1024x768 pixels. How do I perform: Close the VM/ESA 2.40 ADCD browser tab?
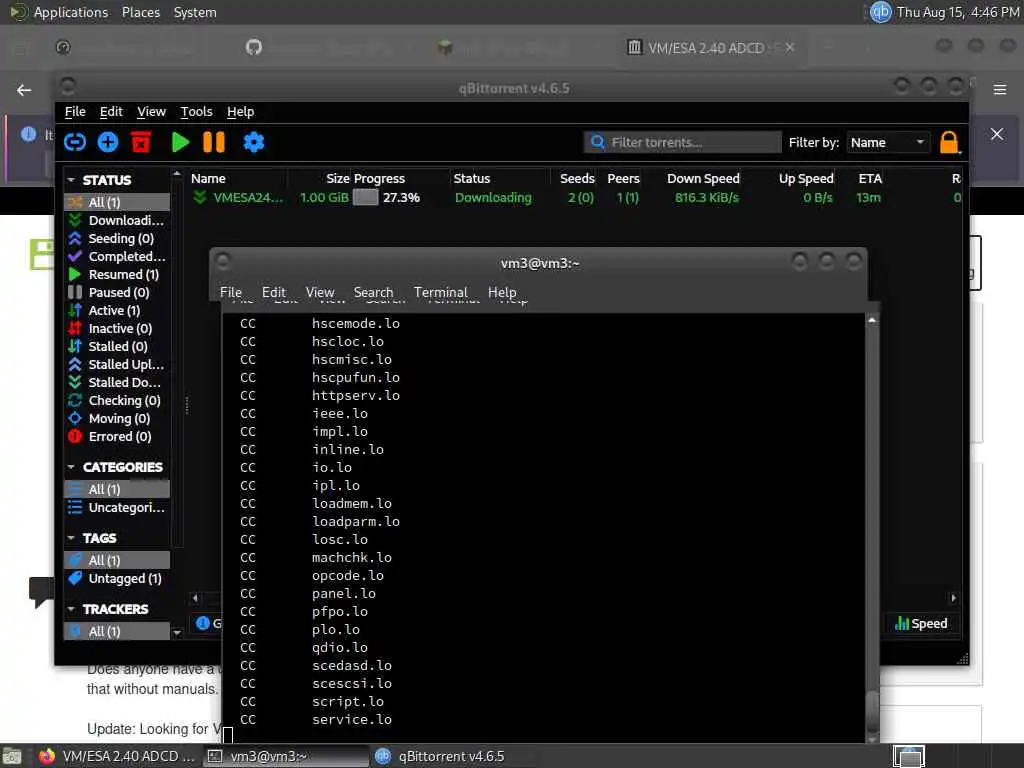point(790,47)
